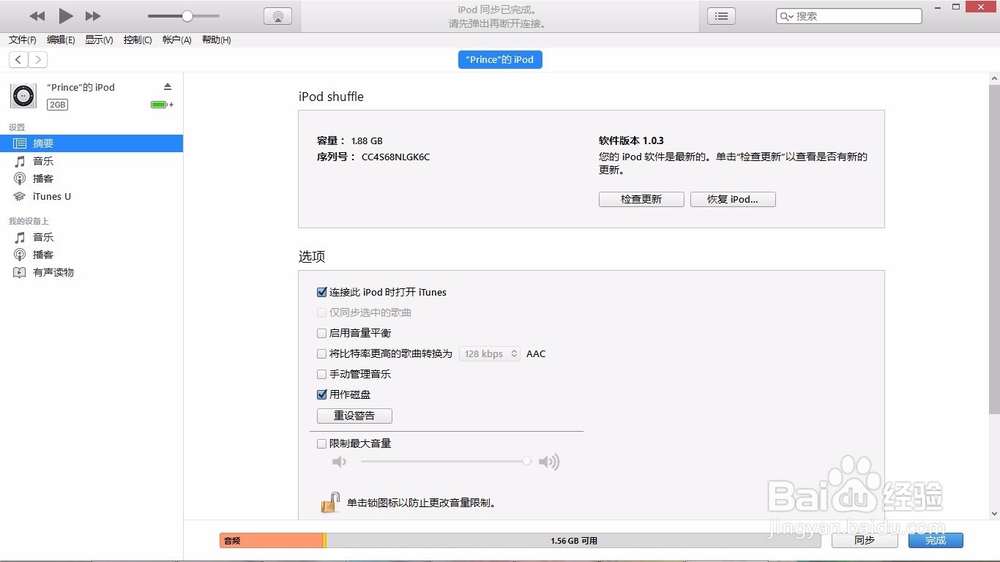Image resolution: width=1000 pixels, height=562 pixels.
Task: Open the list view button in the top bar
Action: tap(721, 17)
